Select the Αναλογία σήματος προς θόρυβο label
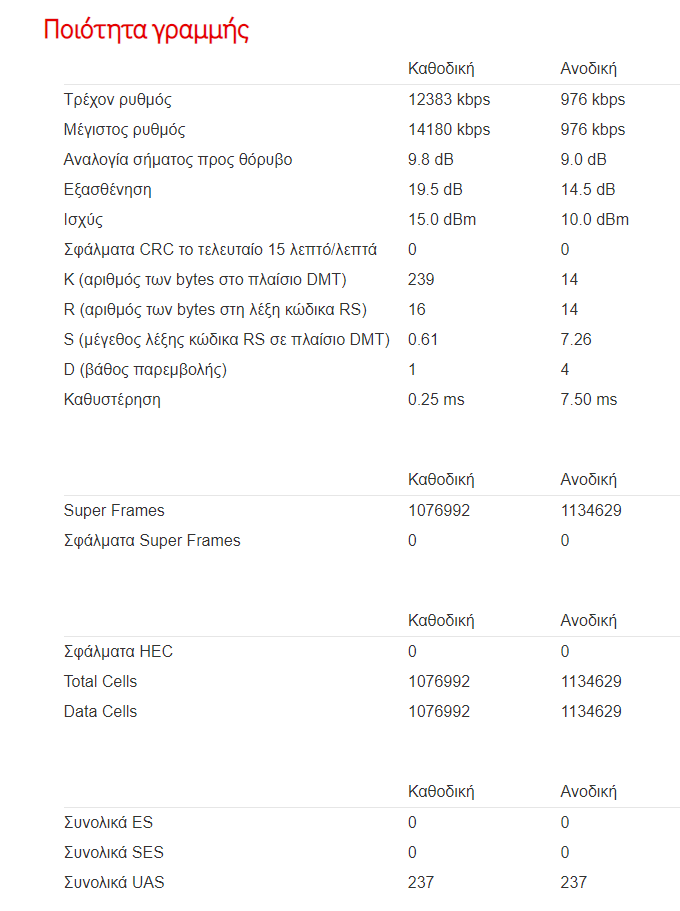 [178, 160]
